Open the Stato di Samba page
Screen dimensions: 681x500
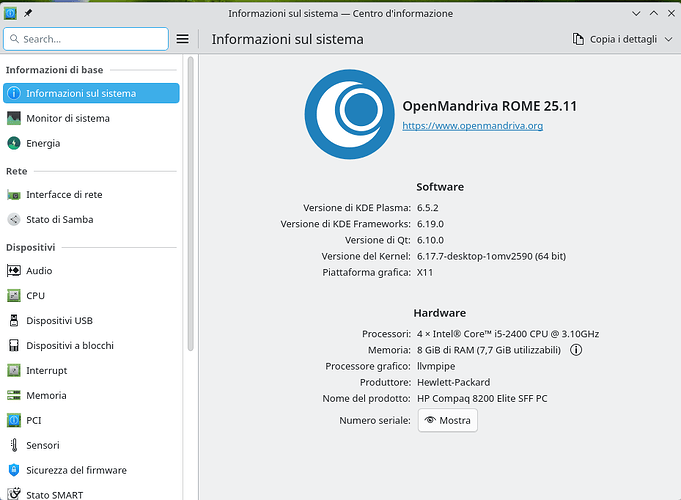pos(60,220)
